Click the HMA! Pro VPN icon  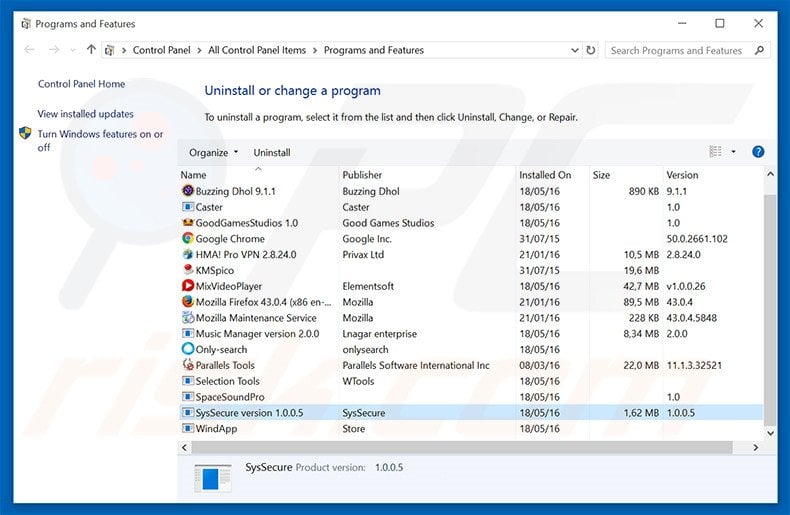tap(188, 254)
